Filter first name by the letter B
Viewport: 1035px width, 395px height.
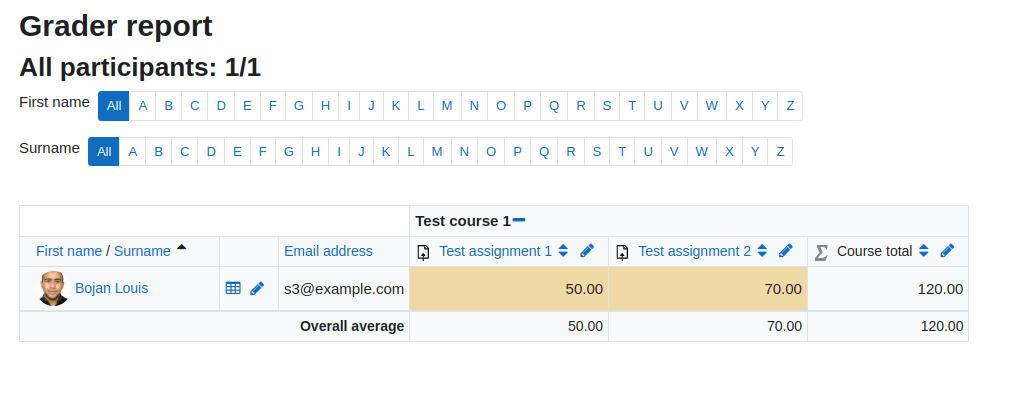click(168, 106)
